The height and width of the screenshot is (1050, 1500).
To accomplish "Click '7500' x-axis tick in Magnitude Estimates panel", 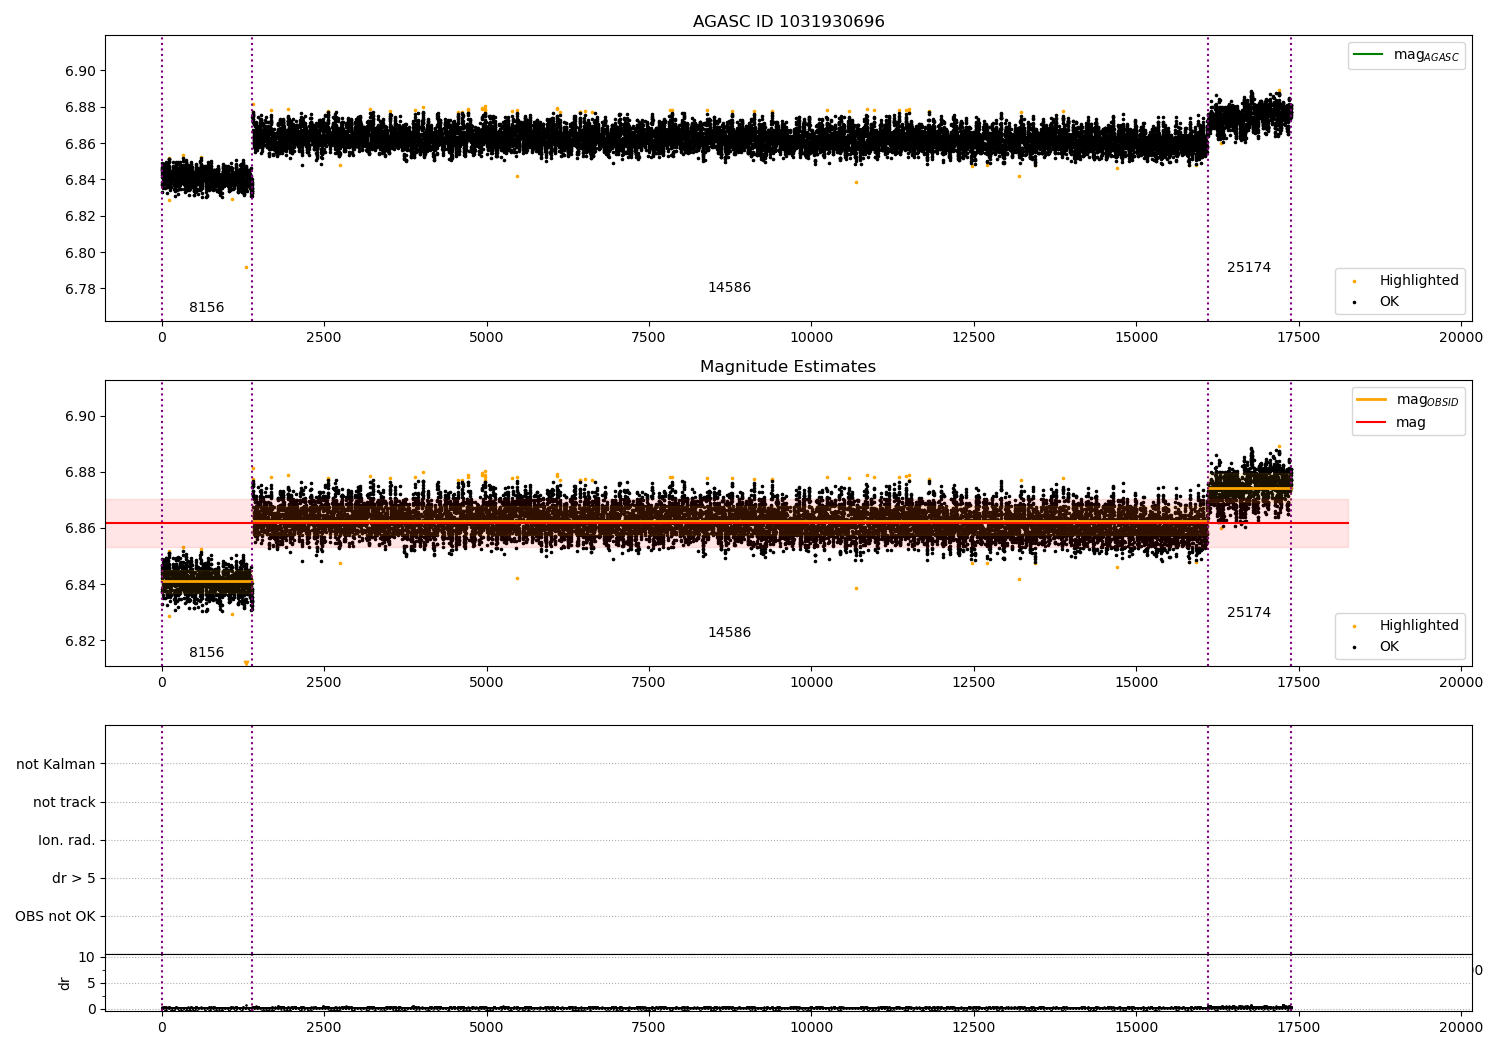I will tap(648, 683).
